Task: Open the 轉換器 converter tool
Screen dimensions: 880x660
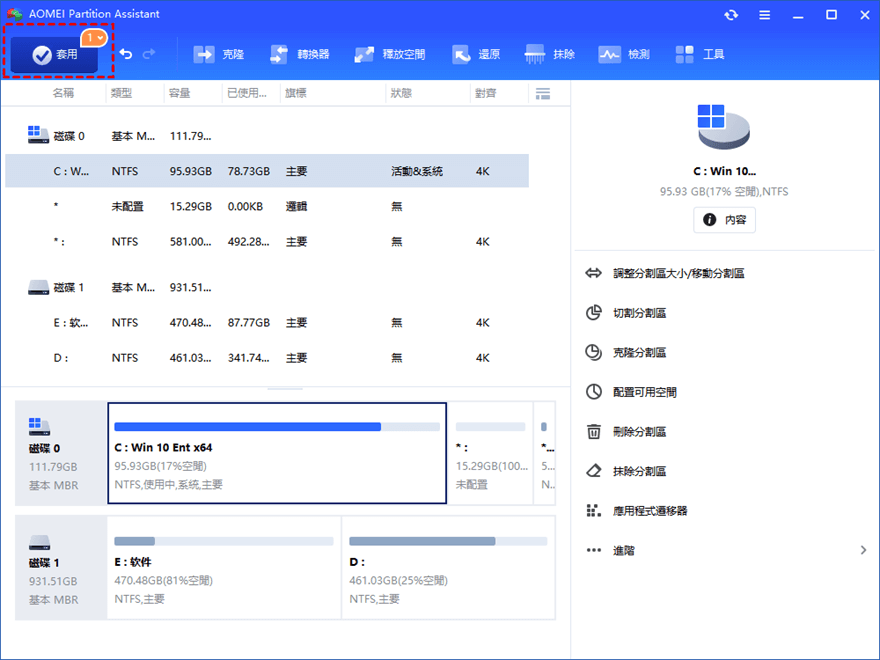Action: click(x=299, y=54)
